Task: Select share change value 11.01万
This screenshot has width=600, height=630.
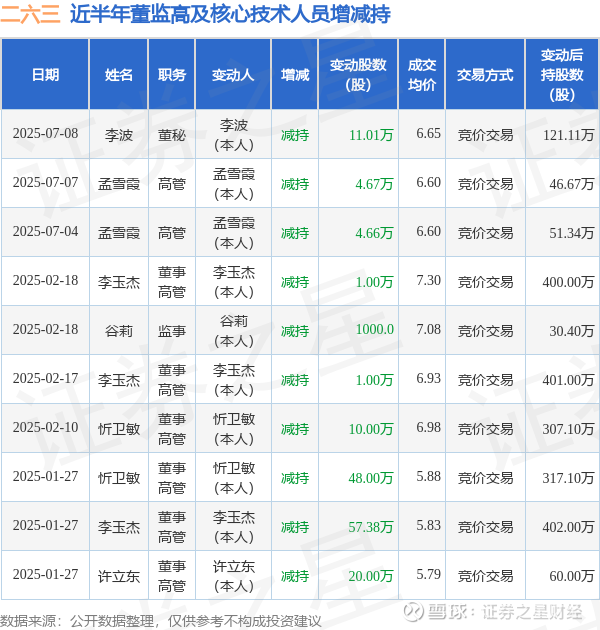Action: [x=371, y=135]
